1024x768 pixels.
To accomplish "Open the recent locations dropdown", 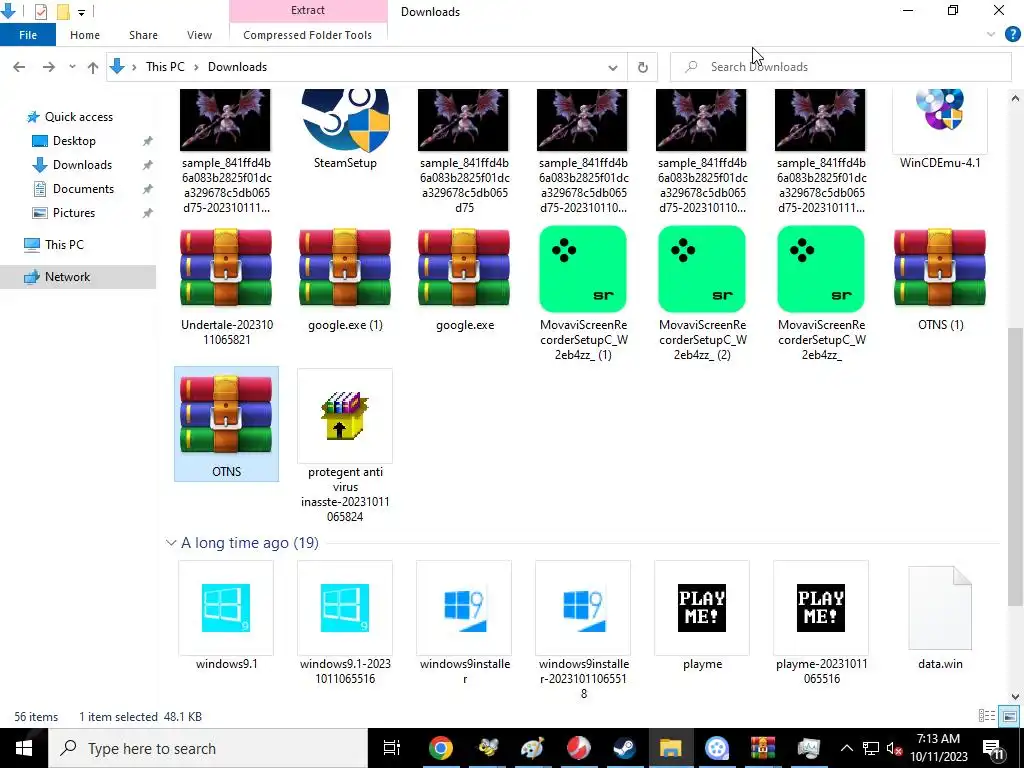I will coord(72,67).
